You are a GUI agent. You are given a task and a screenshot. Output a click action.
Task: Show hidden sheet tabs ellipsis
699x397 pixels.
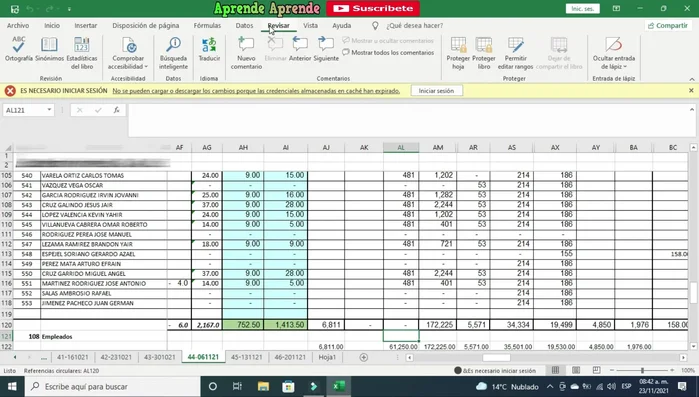pos(43,357)
